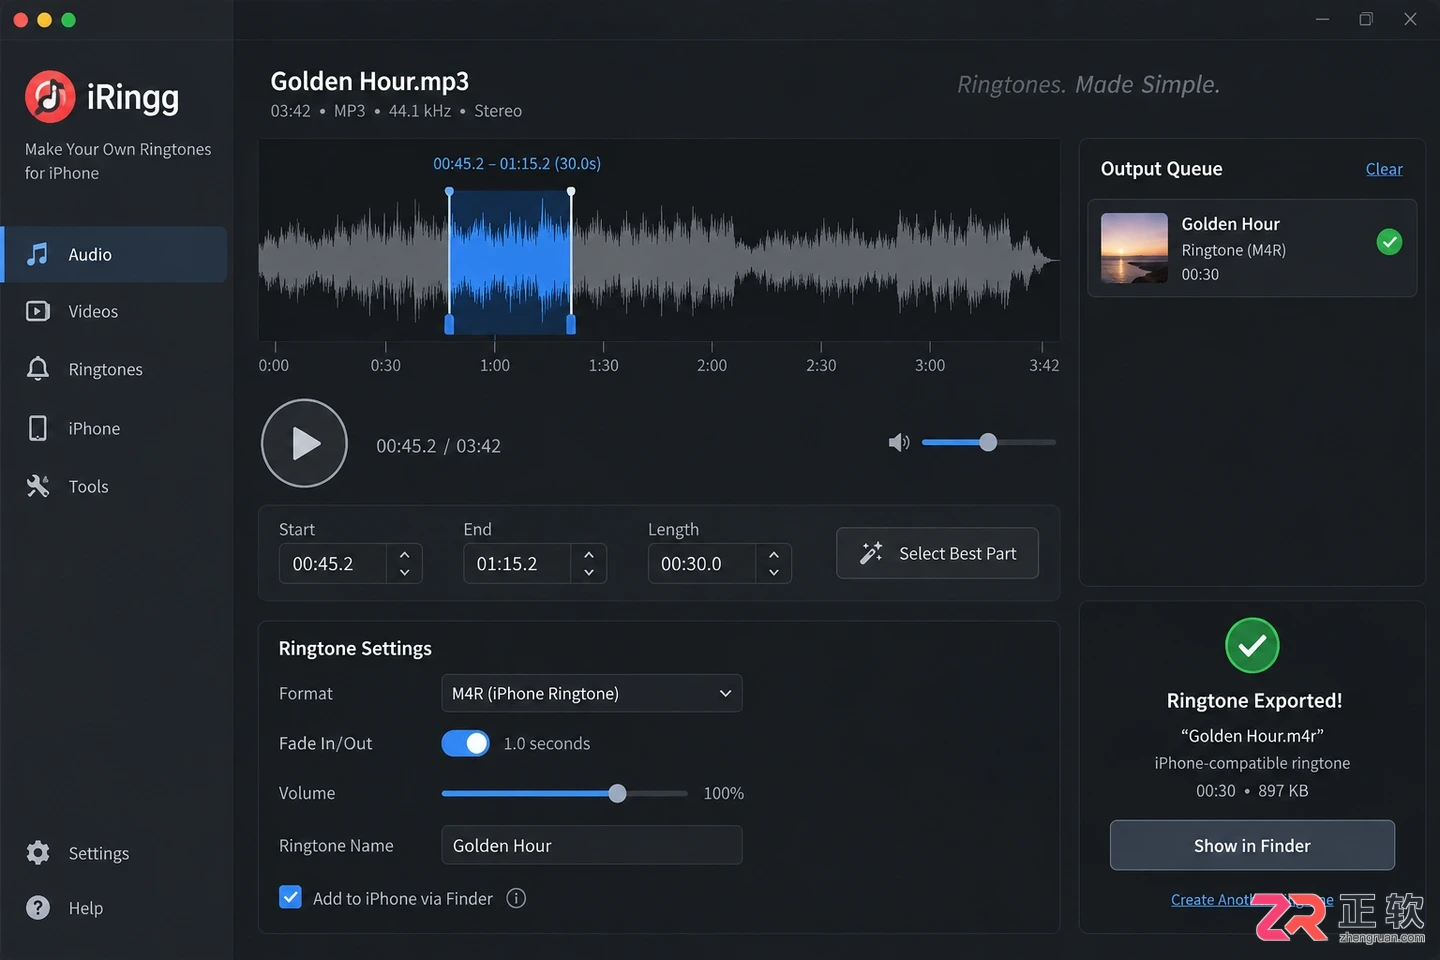Image resolution: width=1440 pixels, height=960 pixels.
Task: Expand the Format M4R dropdown
Action: click(x=591, y=693)
